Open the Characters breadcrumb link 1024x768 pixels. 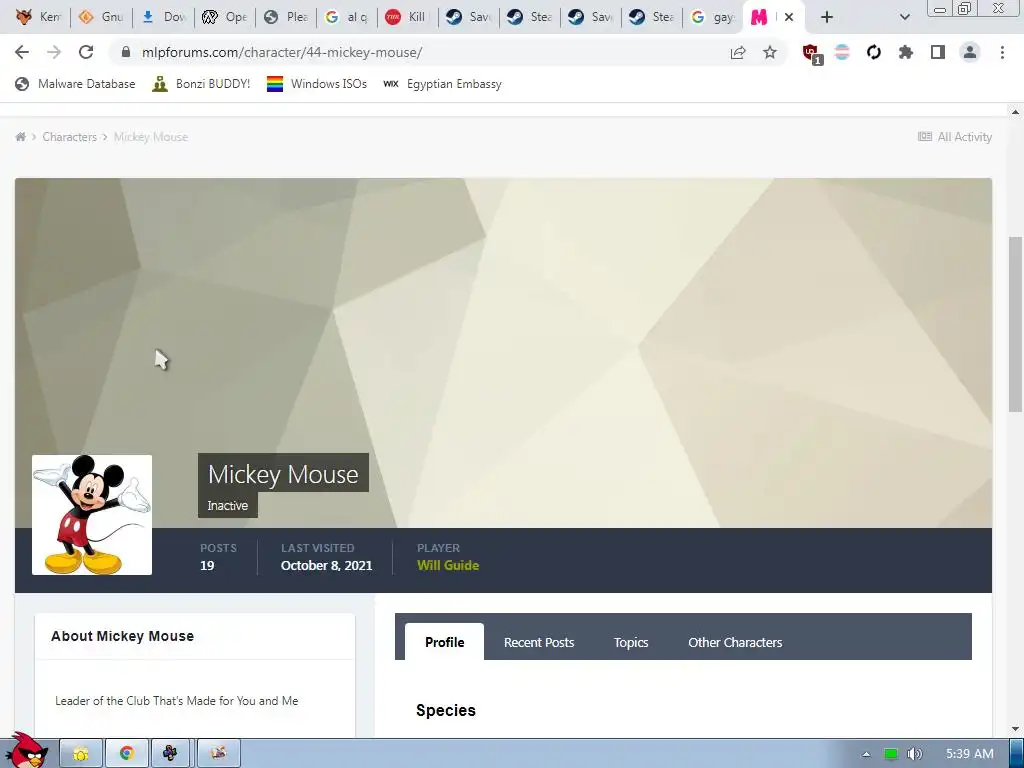[69, 136]
